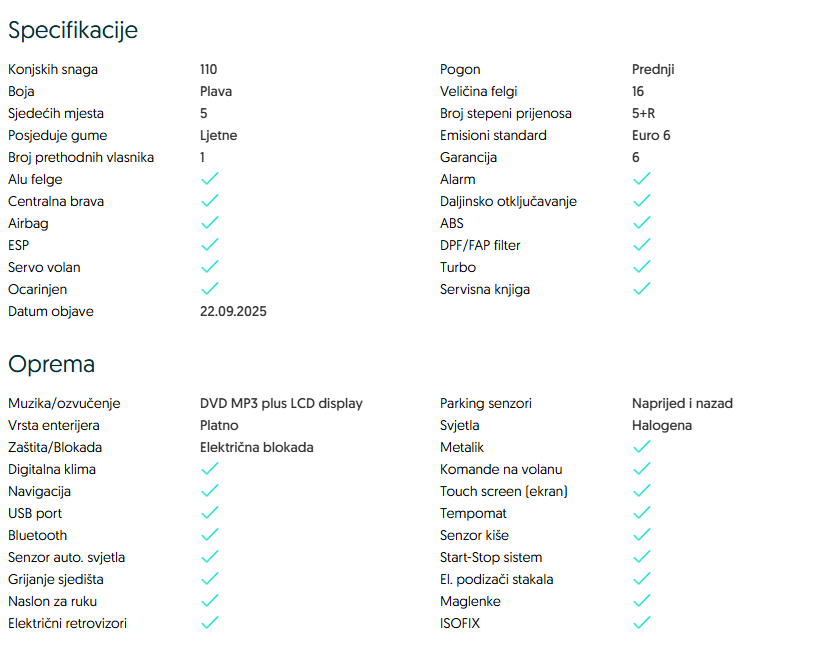This screenshot has width=817, height=663.
Task: Click the DVD MP3 plus LCD display text
Action: (281, 403)
